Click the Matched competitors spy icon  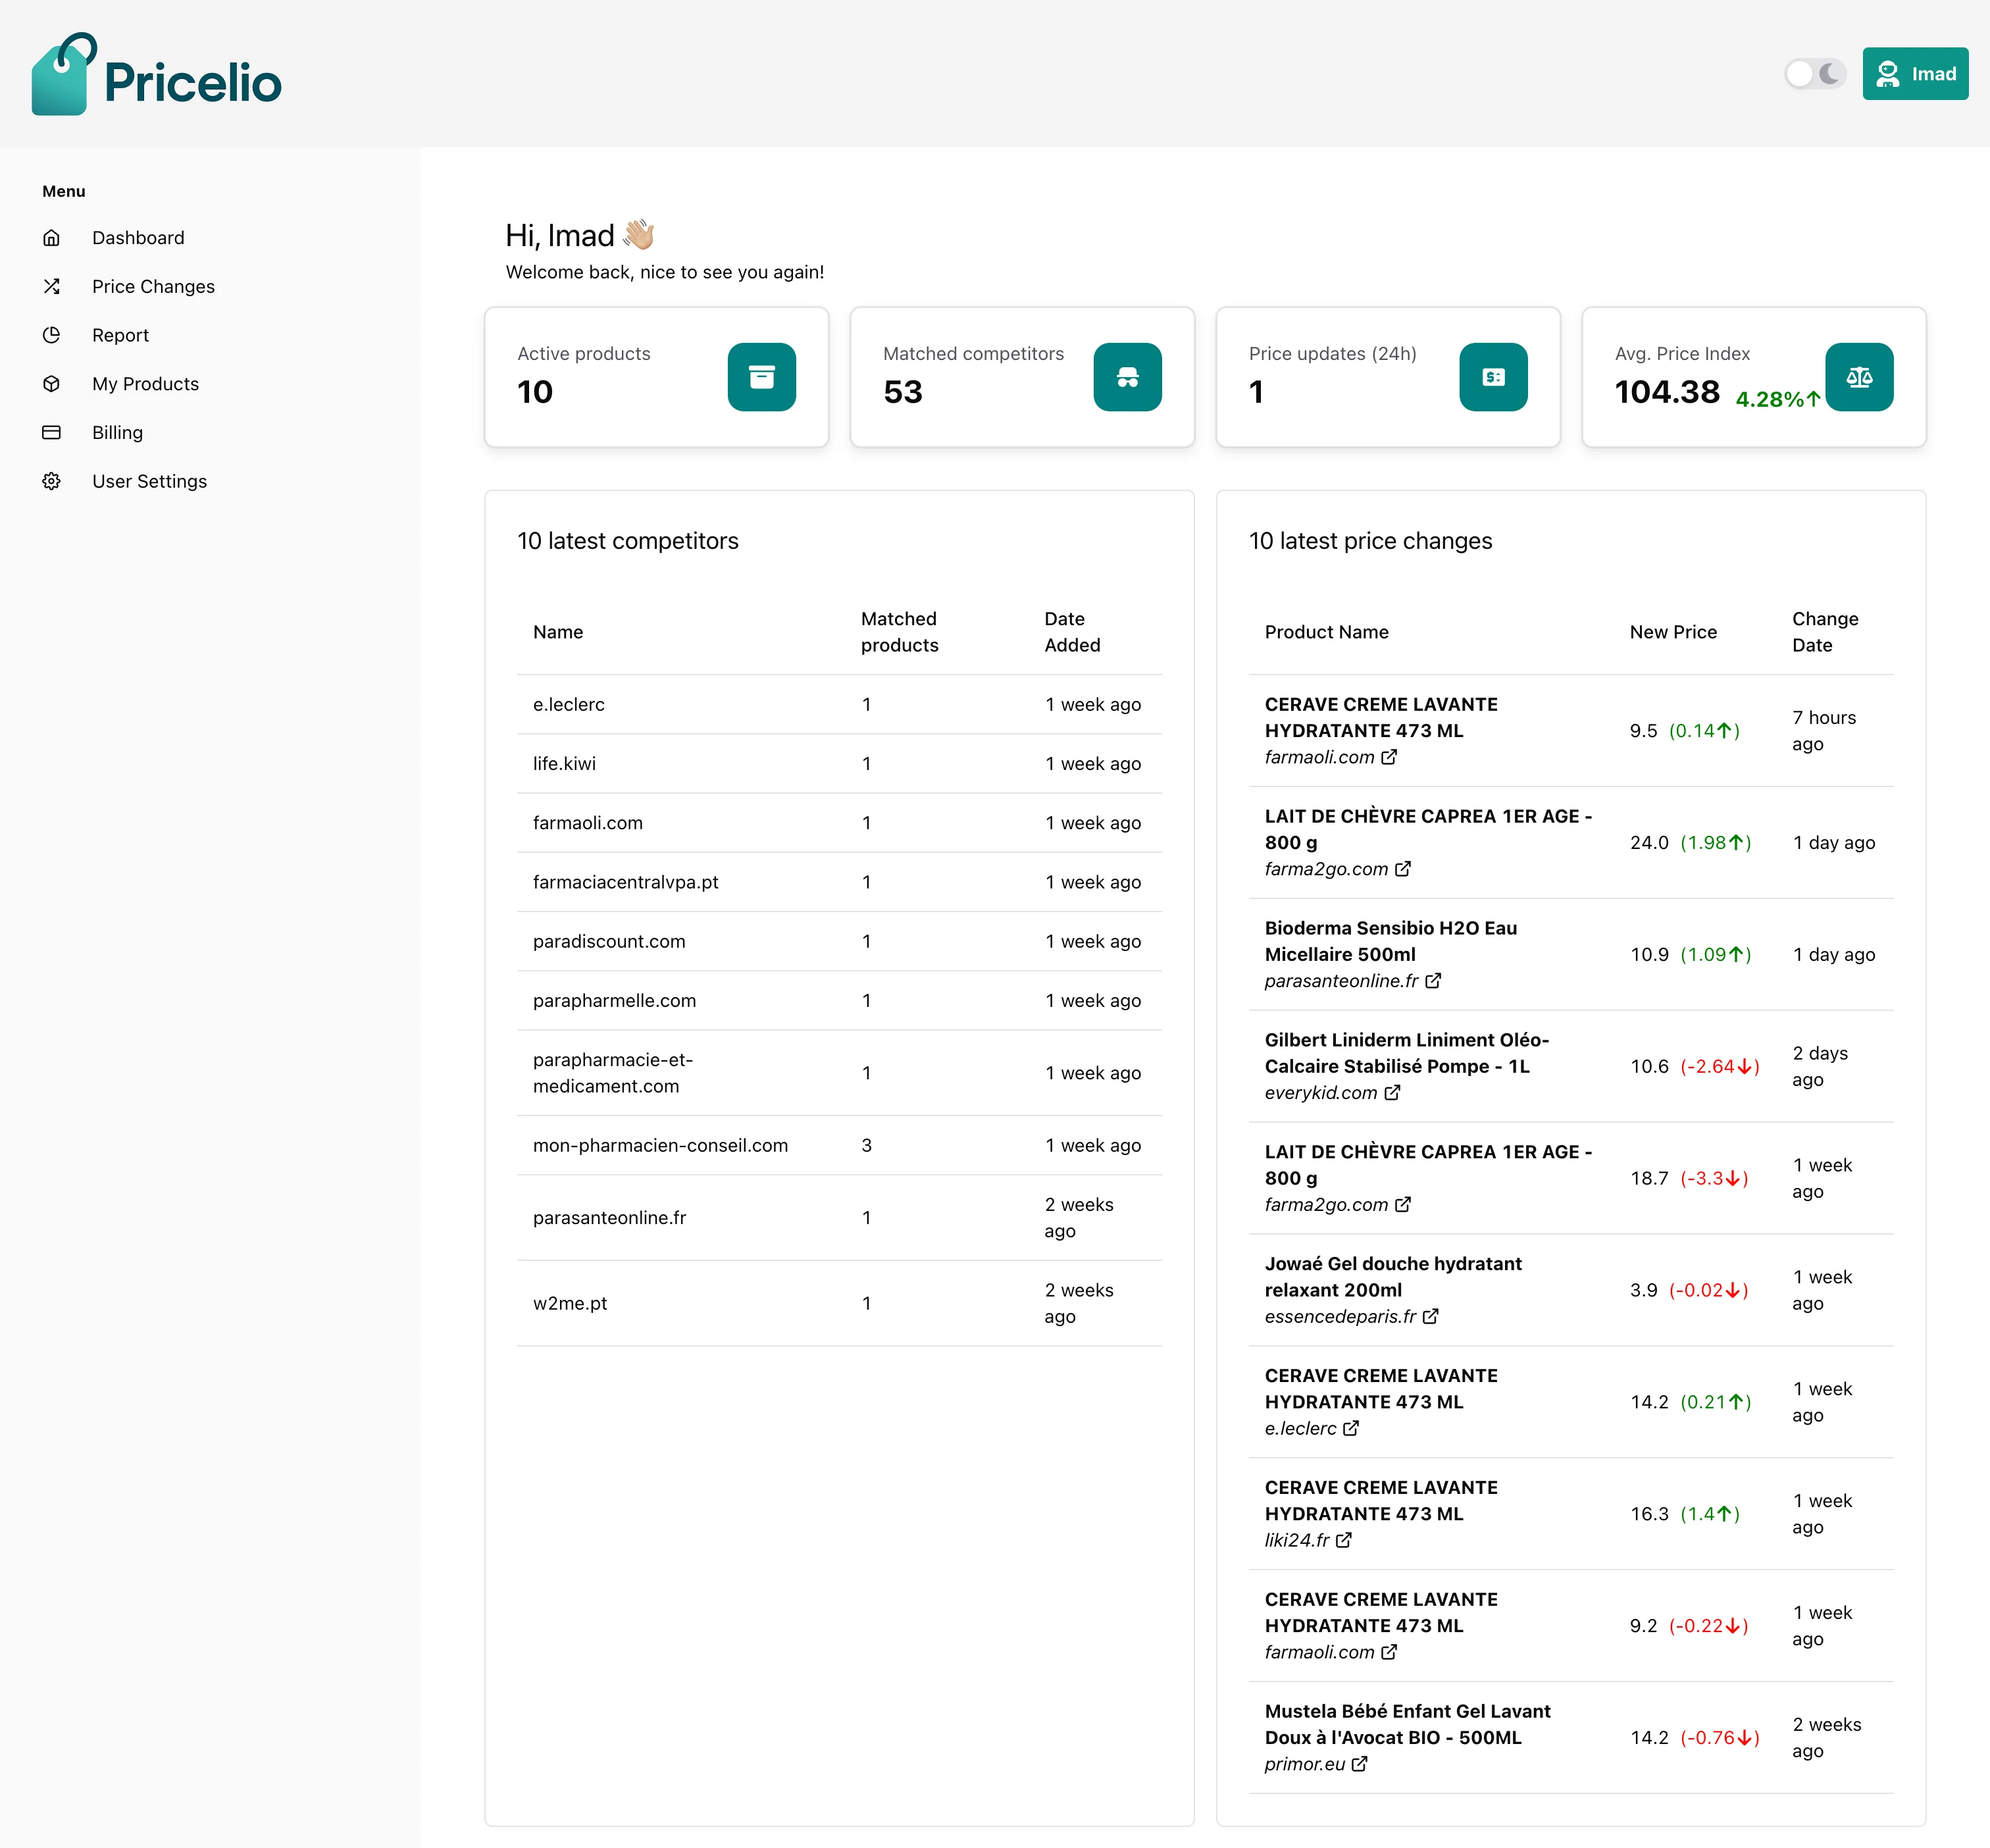point(1127,377)
